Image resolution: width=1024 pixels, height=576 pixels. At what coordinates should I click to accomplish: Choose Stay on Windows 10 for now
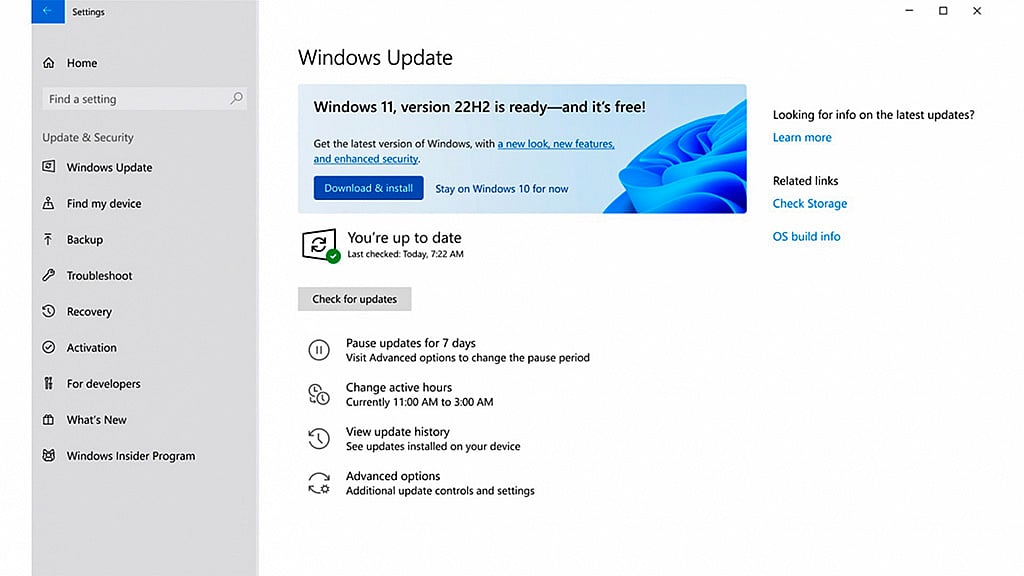(502, 189)
